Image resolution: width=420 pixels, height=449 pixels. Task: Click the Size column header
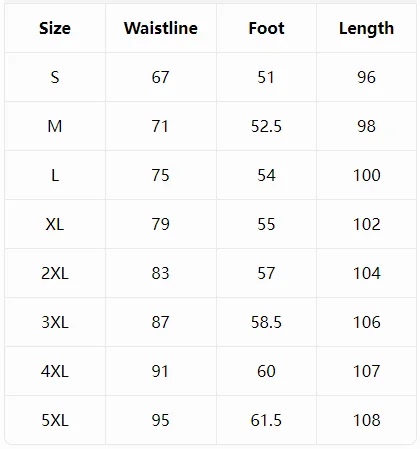coord(55,28)
